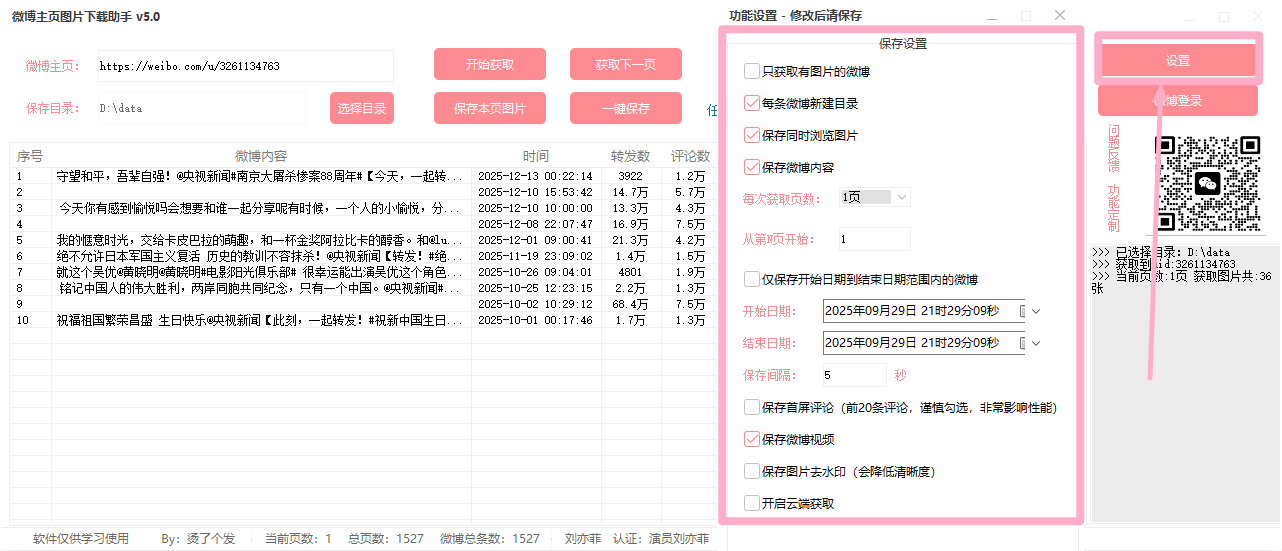1282x551 pixels.
Task: Click time cell 2025-10-02 10:29:12
Action: (x=536, y=304)
